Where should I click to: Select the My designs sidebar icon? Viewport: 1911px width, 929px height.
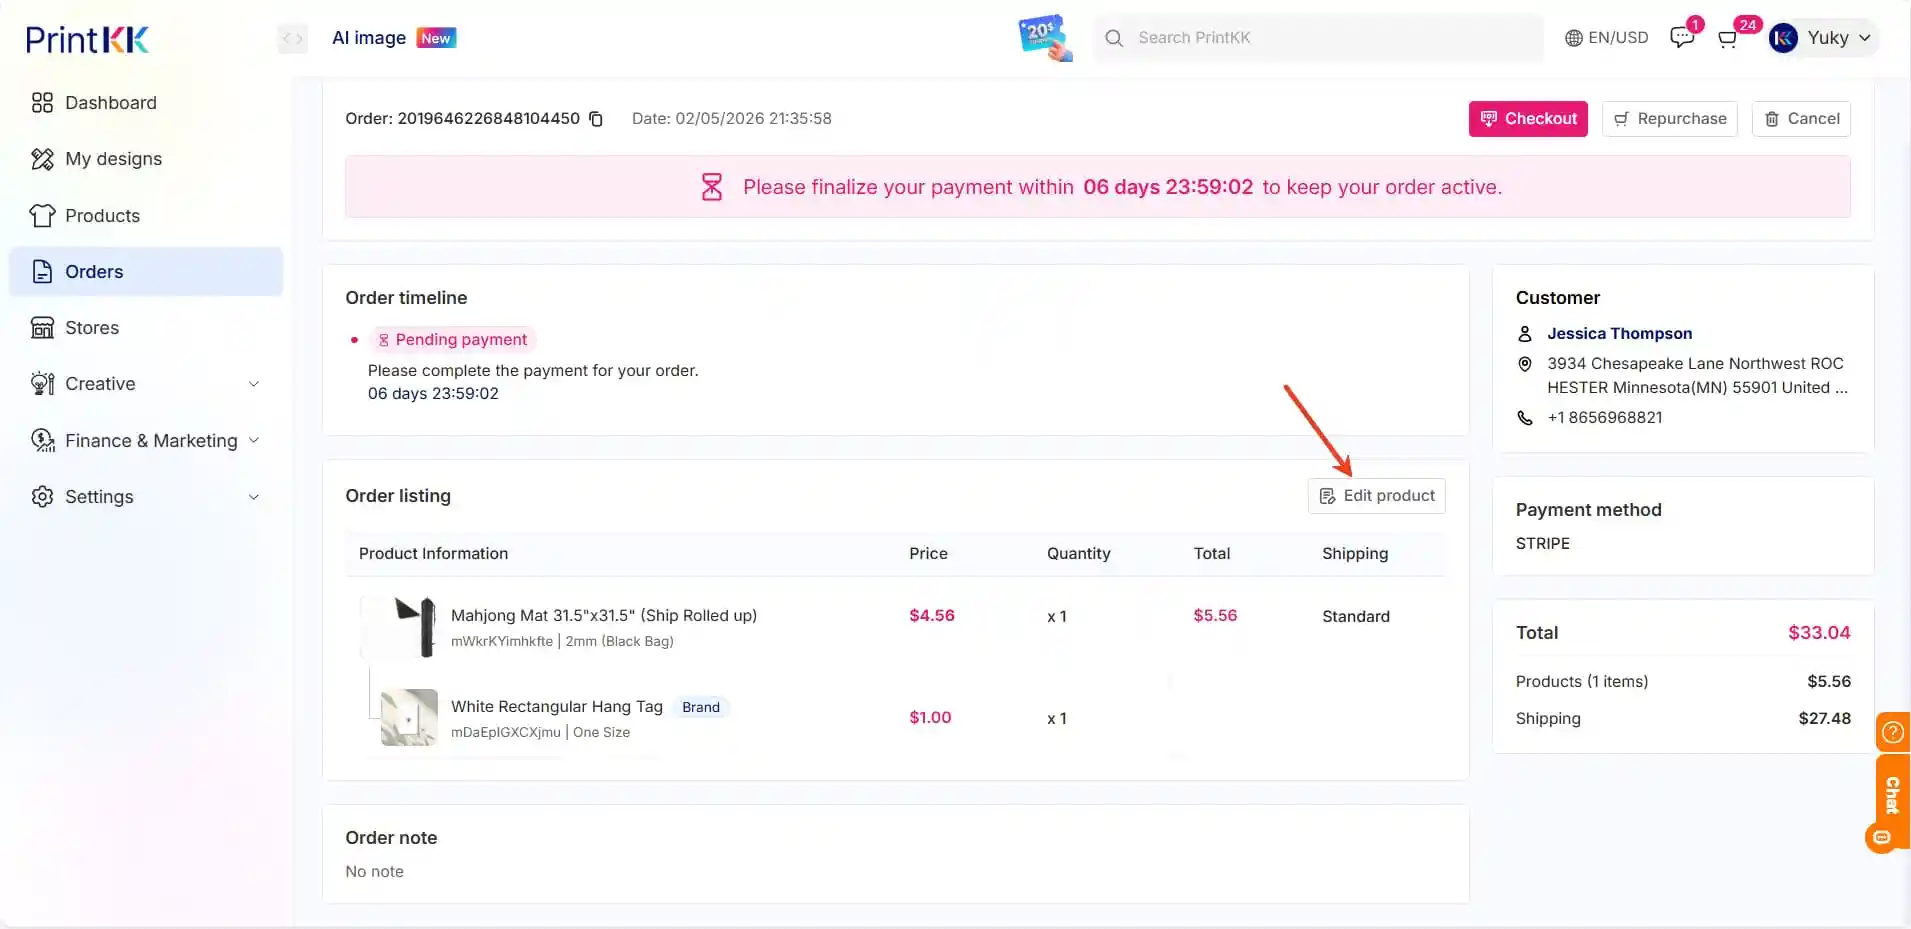coord(41,158)
